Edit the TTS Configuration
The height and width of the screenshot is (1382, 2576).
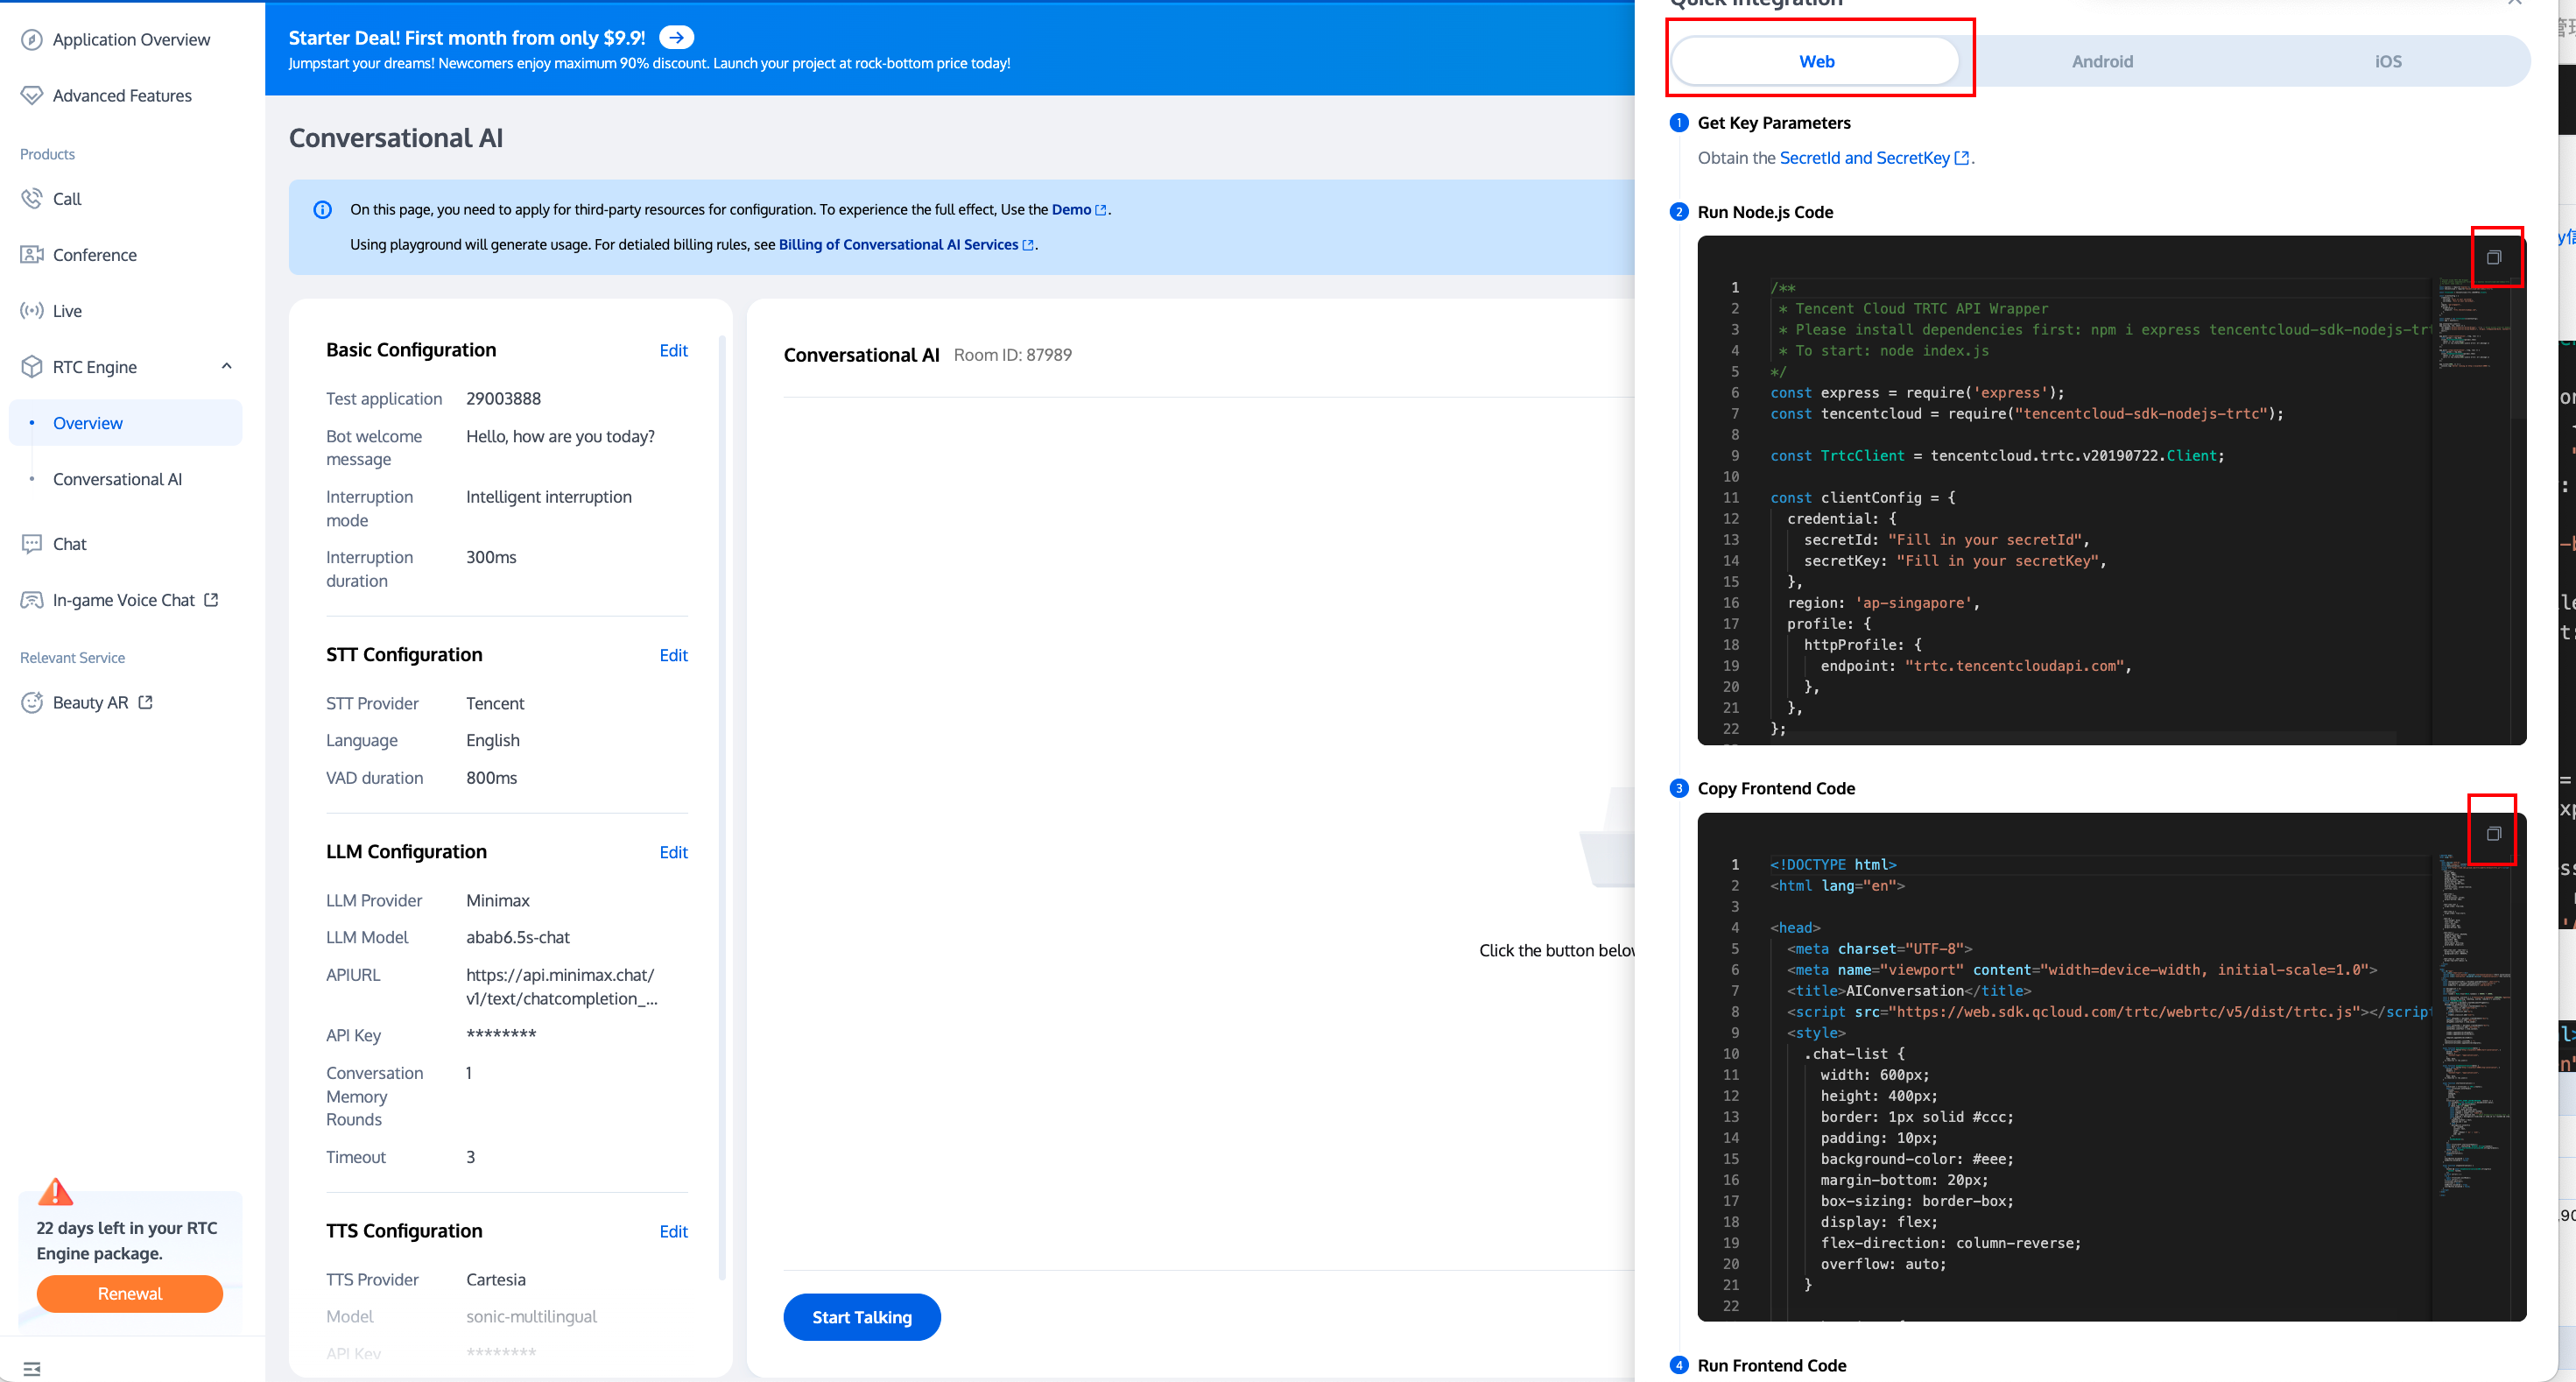coord(673,1232)
